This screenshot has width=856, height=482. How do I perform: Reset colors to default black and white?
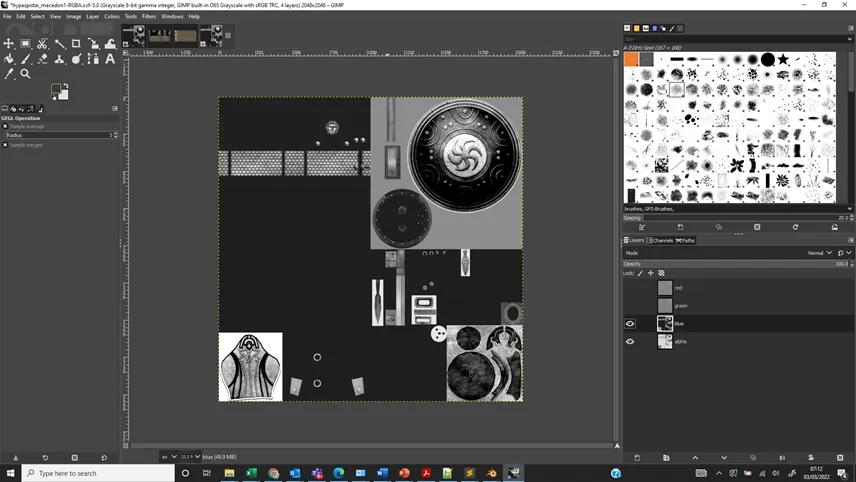tap(53, 97)
